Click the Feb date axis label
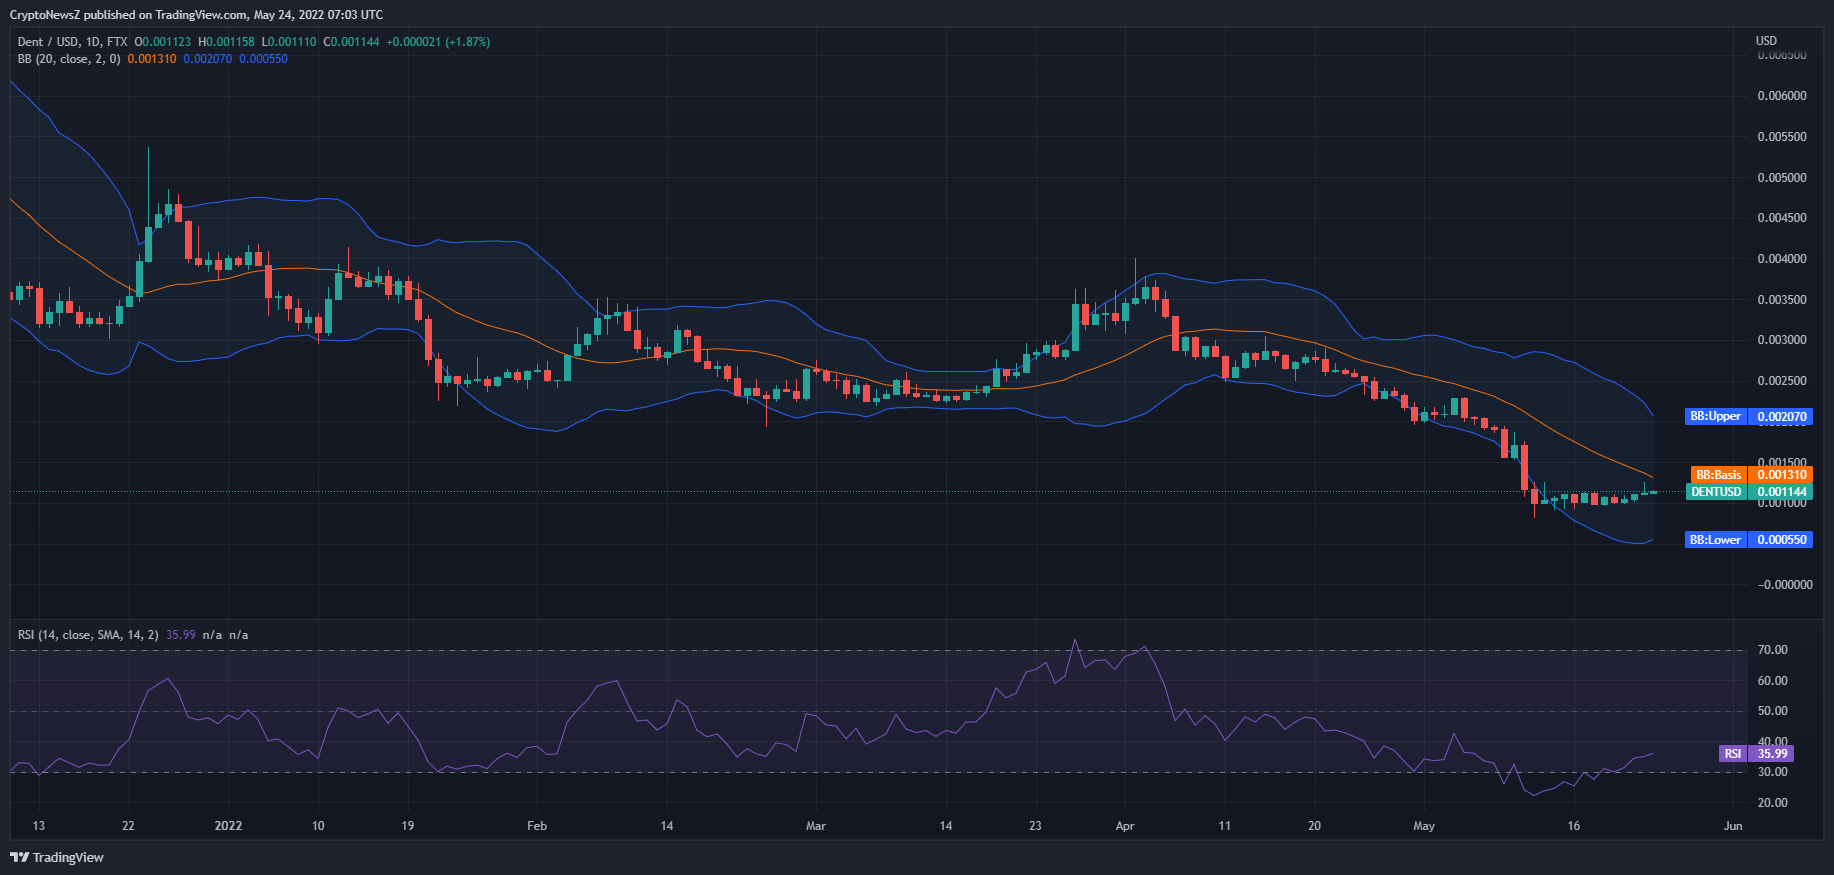Viewport: 1834px width, 875px height. click(537, 826)
